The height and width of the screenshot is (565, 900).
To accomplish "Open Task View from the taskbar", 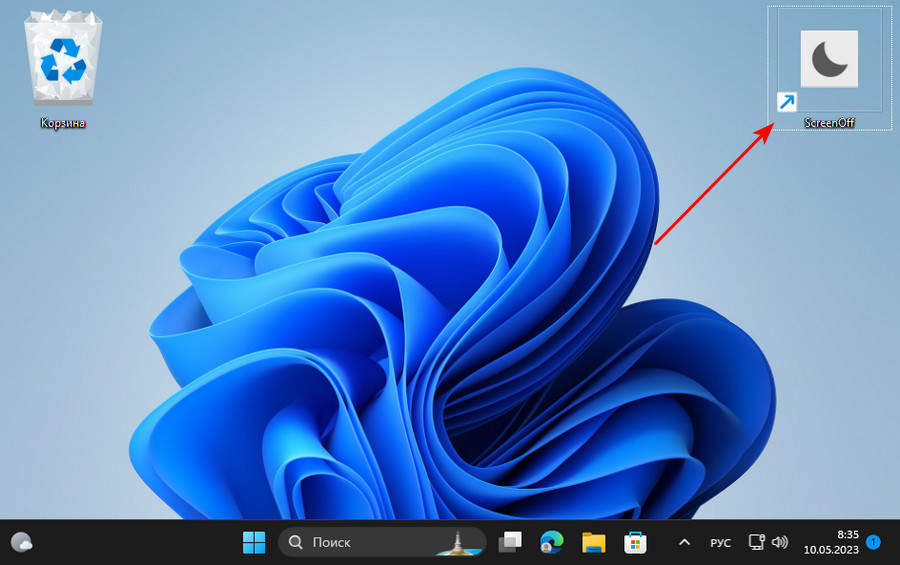I will [510, 542].
